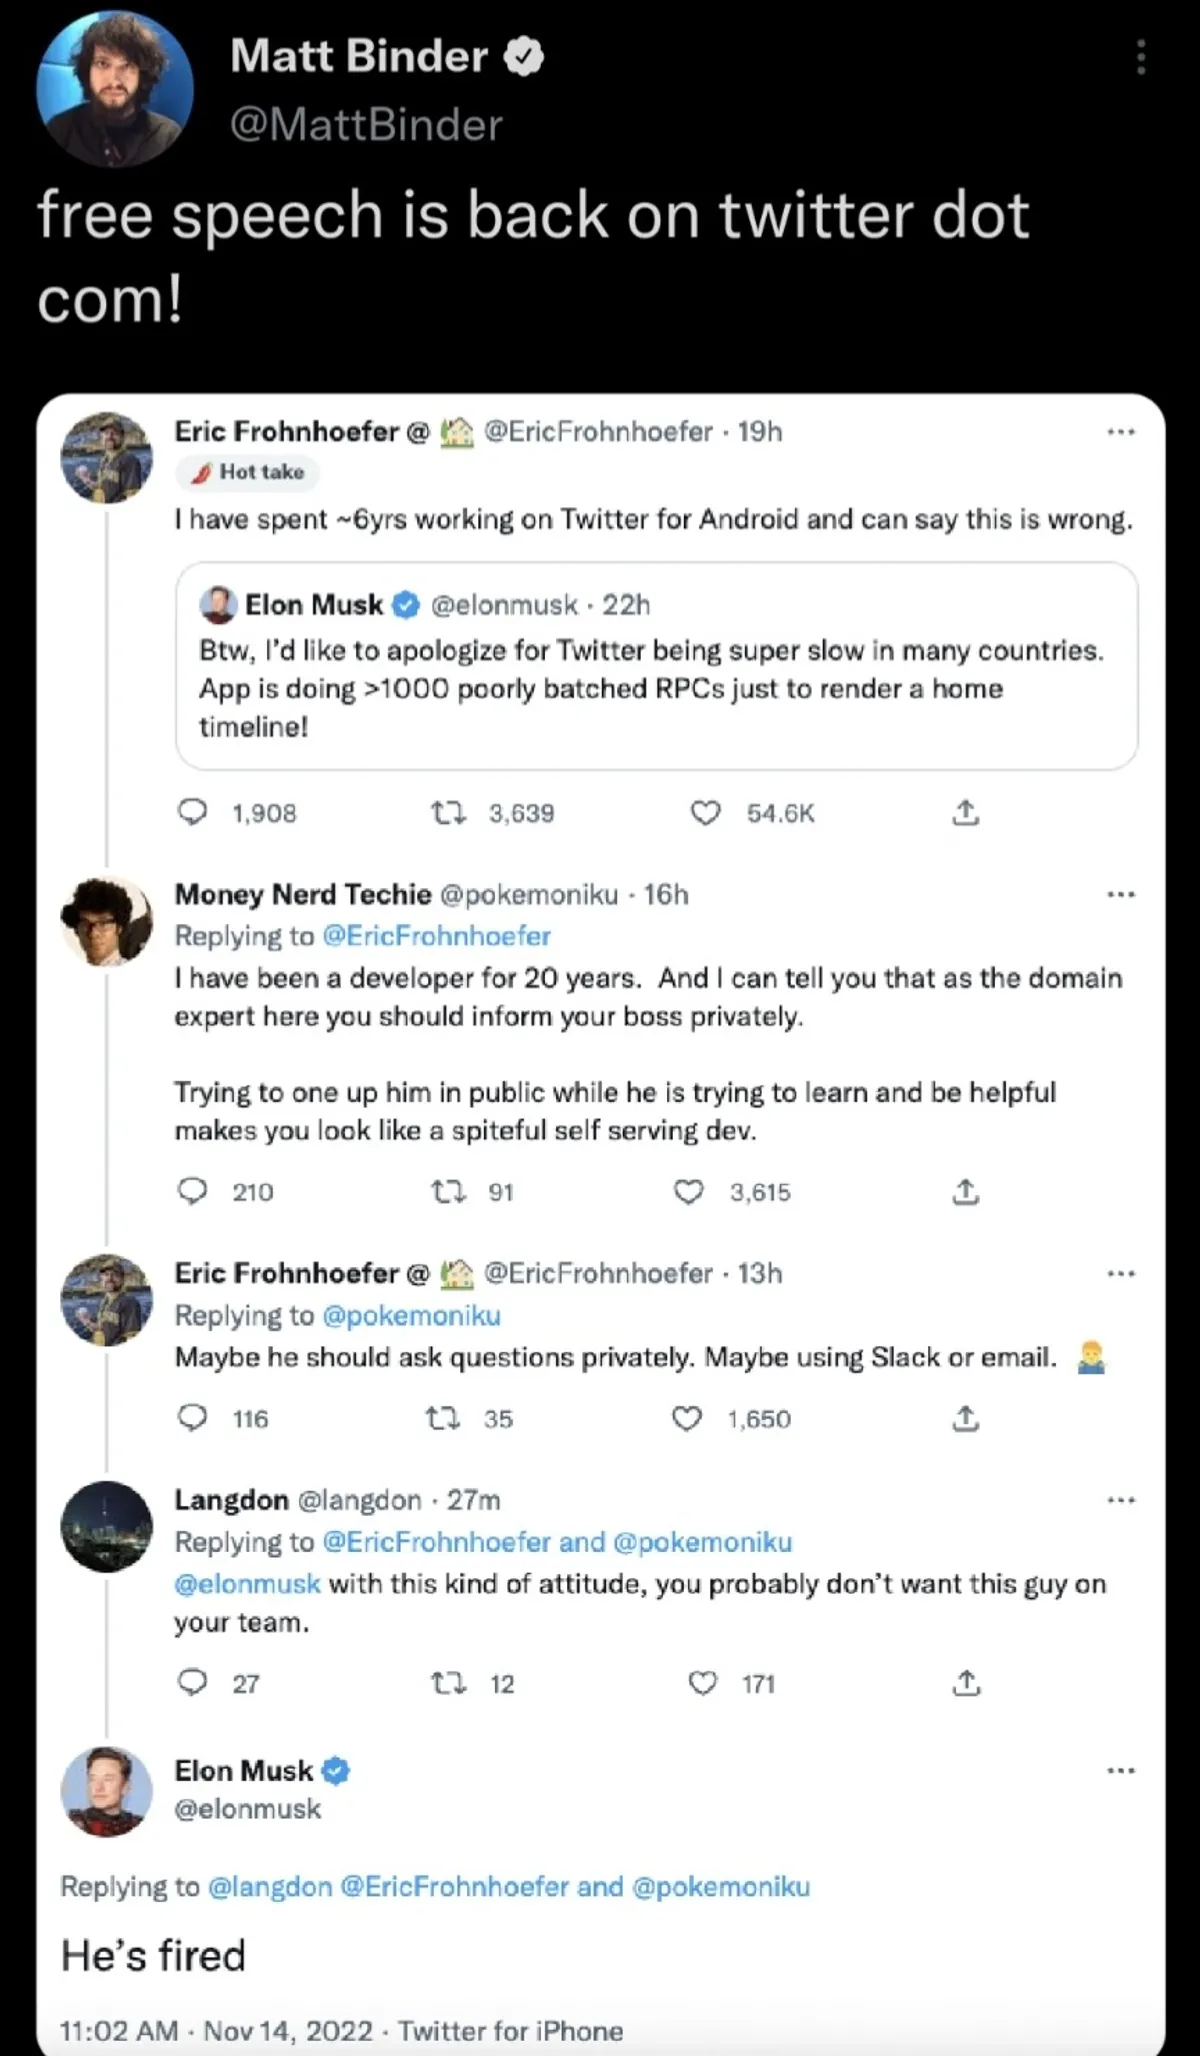This screenshot has width=1200, height=2056.
Task: Share Langdon's tweet
Action: coord(966,1683)
